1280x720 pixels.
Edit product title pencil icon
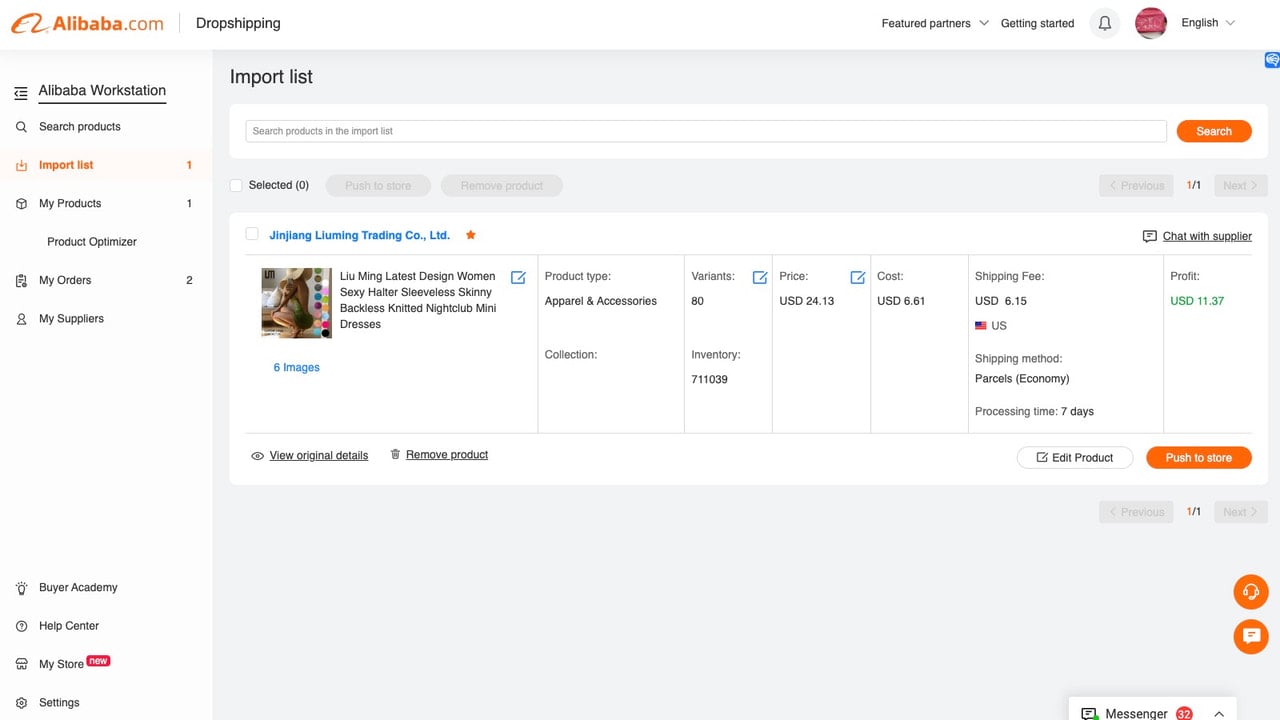point(518,277)
